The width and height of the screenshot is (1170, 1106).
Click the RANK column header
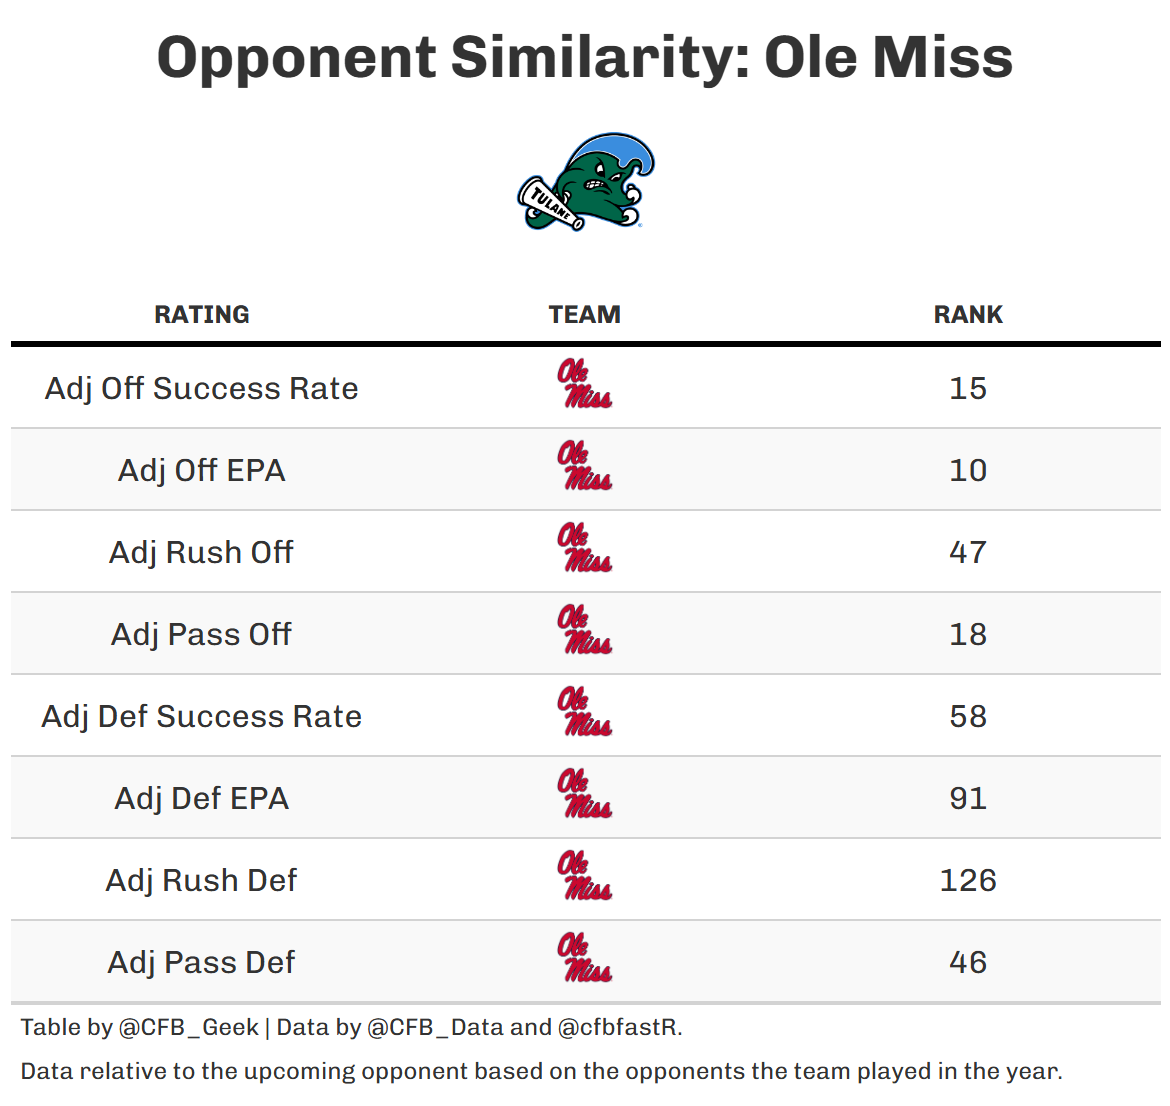[968, 315]
